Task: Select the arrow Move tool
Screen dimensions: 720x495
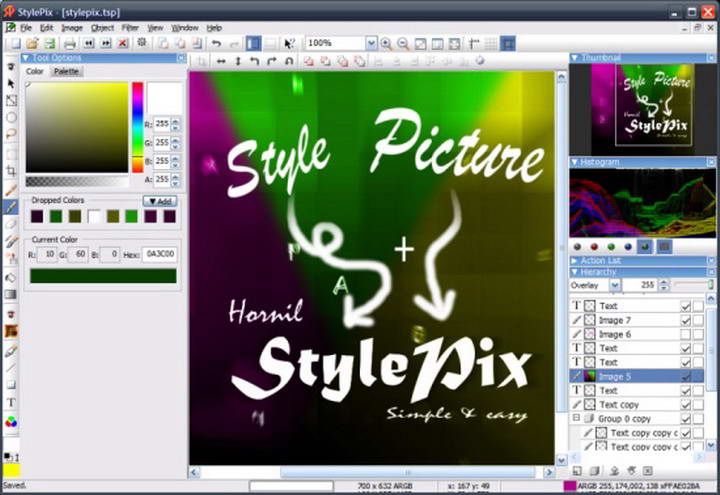Action: click(11, 84)
